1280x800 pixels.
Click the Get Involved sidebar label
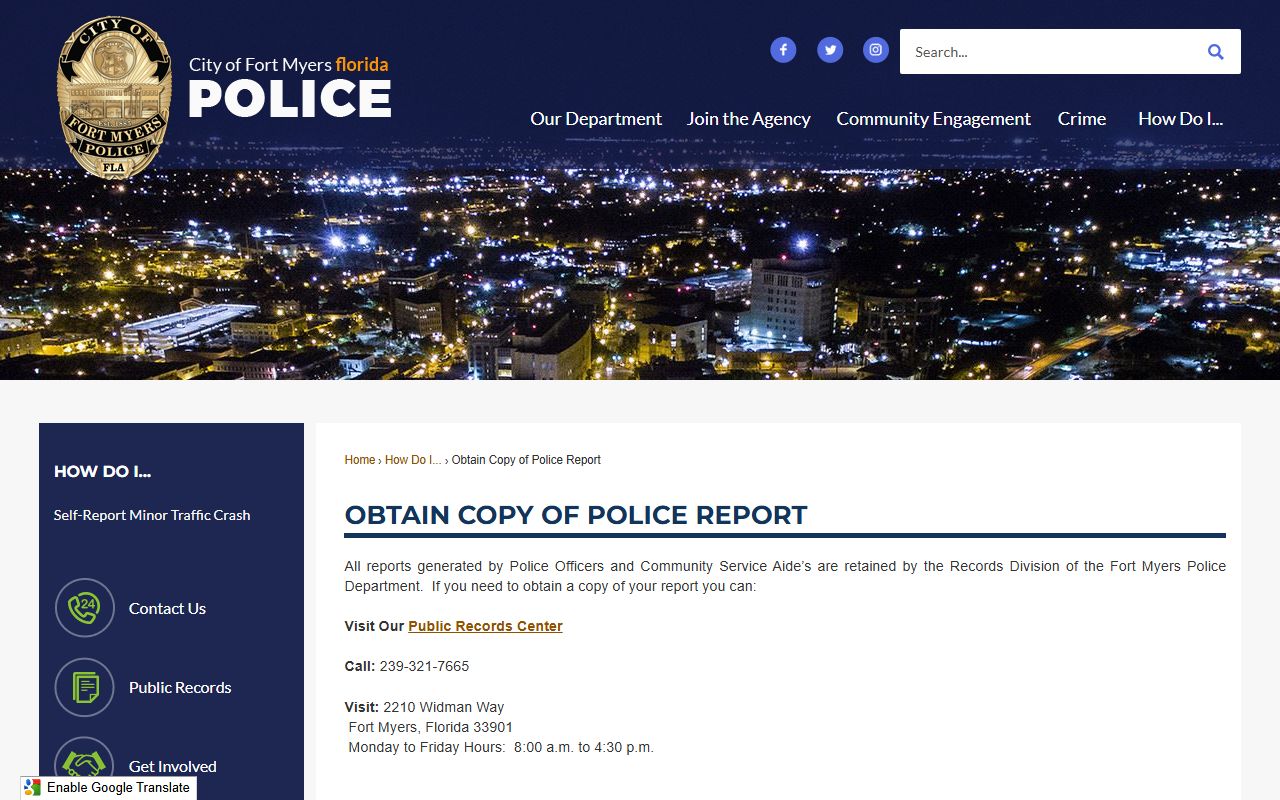[x=173, y=766]
